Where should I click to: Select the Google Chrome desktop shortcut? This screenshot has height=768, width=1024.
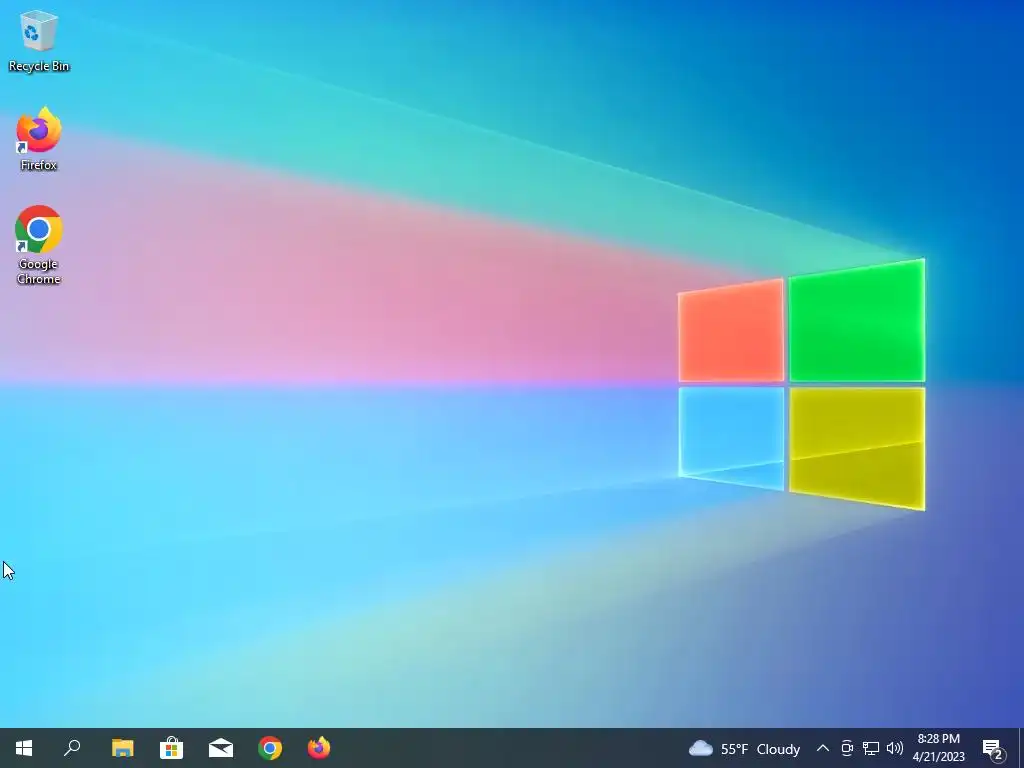click(x=39, y=245)
